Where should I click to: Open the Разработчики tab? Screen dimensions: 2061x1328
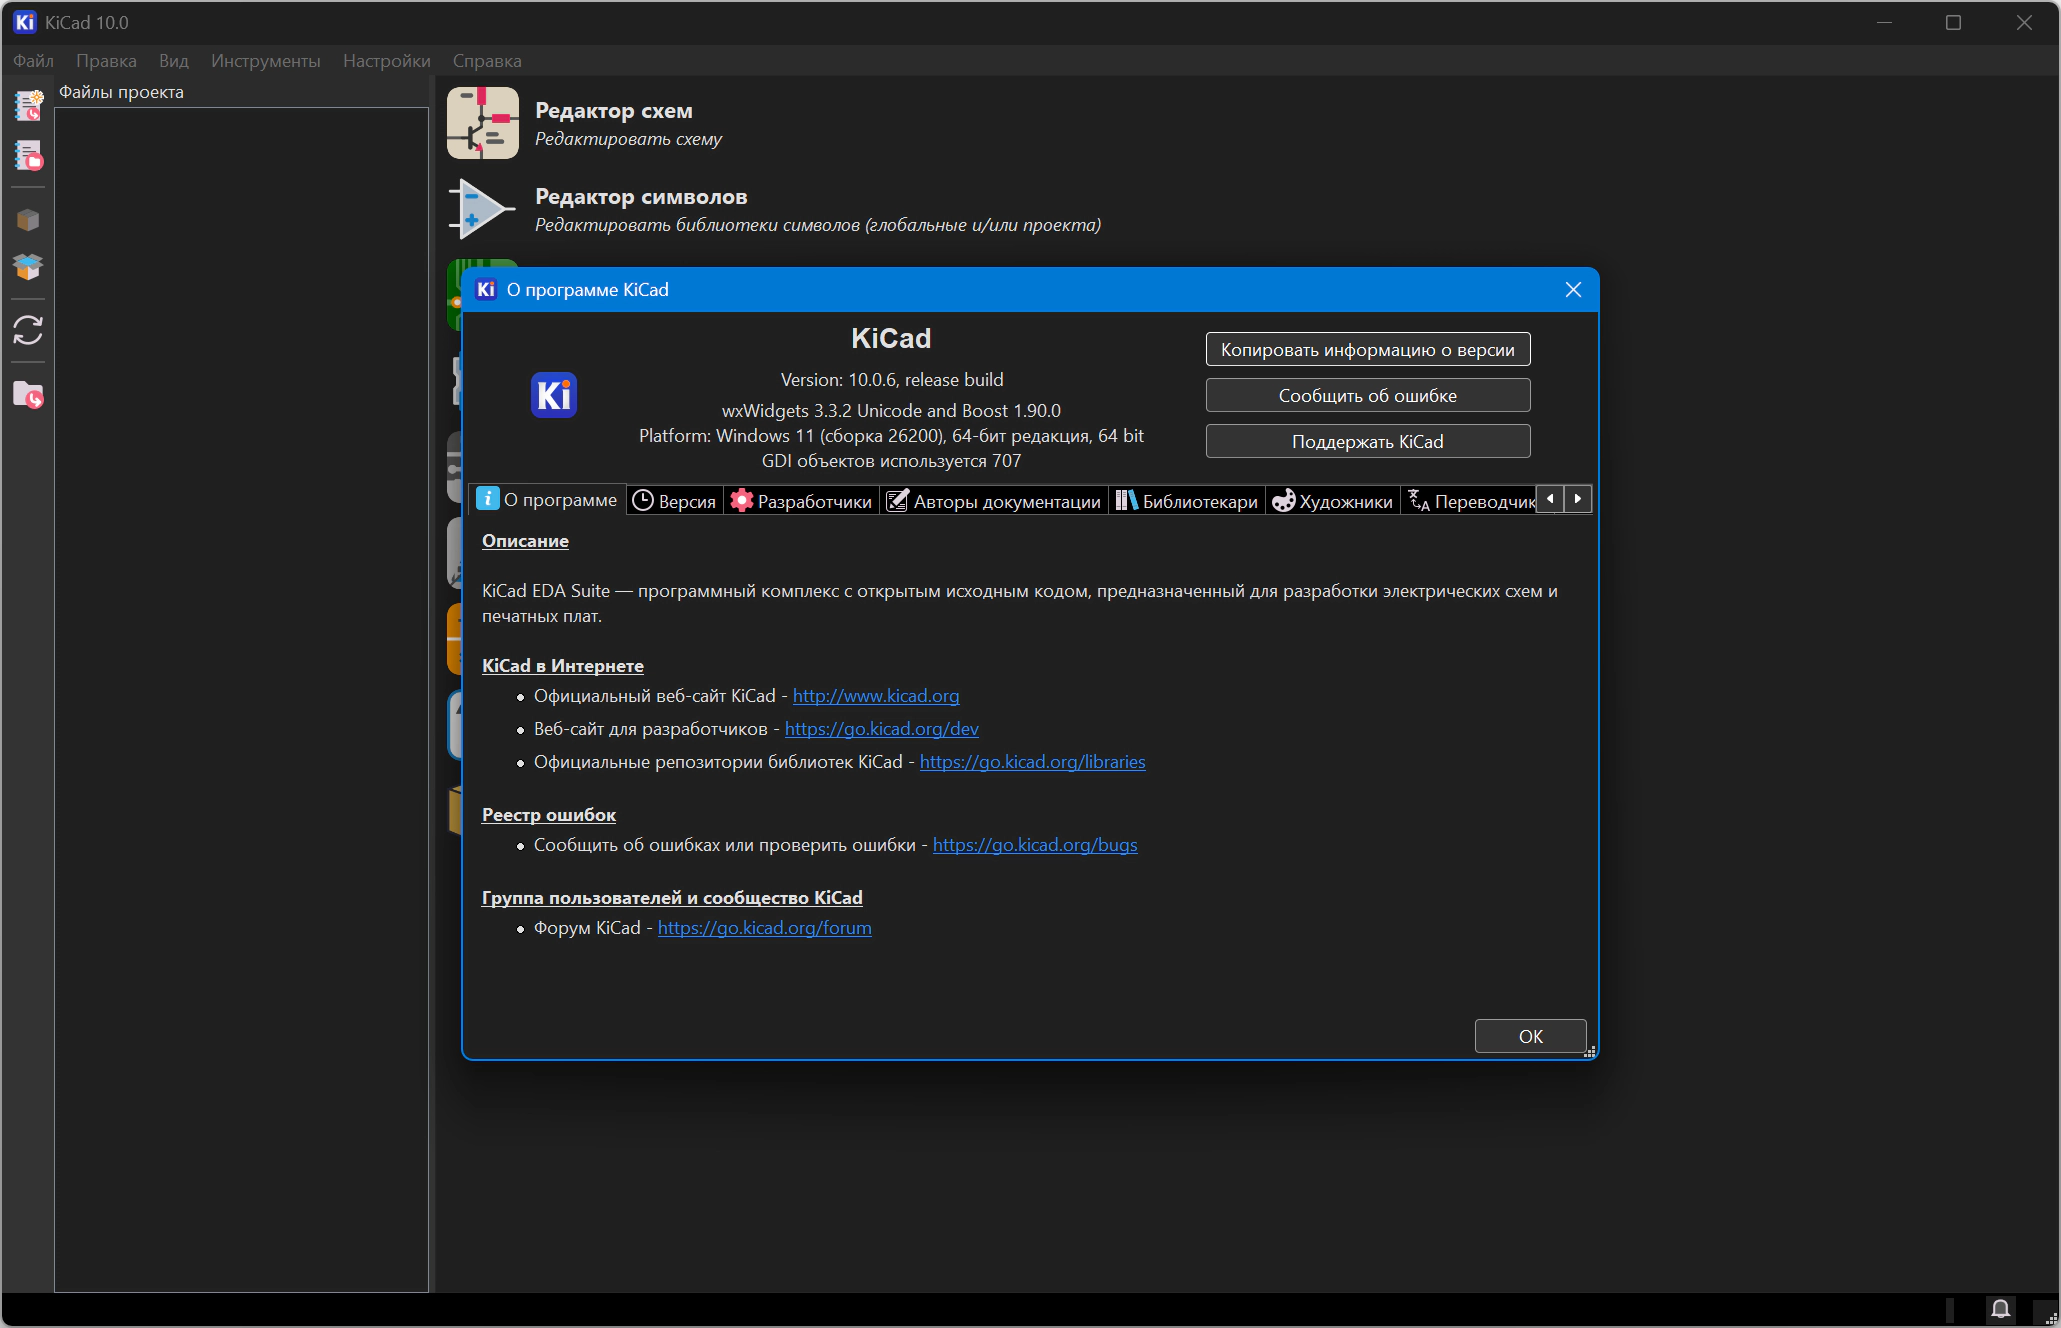(801, 500)
